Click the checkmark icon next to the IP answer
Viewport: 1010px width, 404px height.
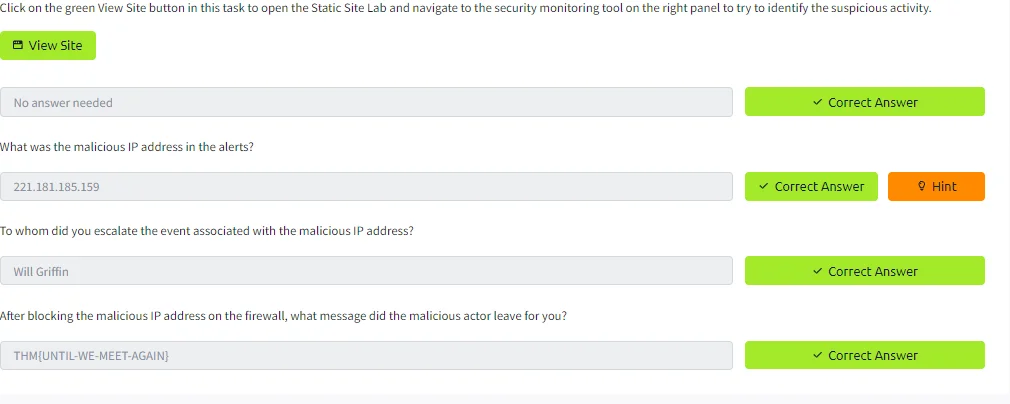[763, 186]
